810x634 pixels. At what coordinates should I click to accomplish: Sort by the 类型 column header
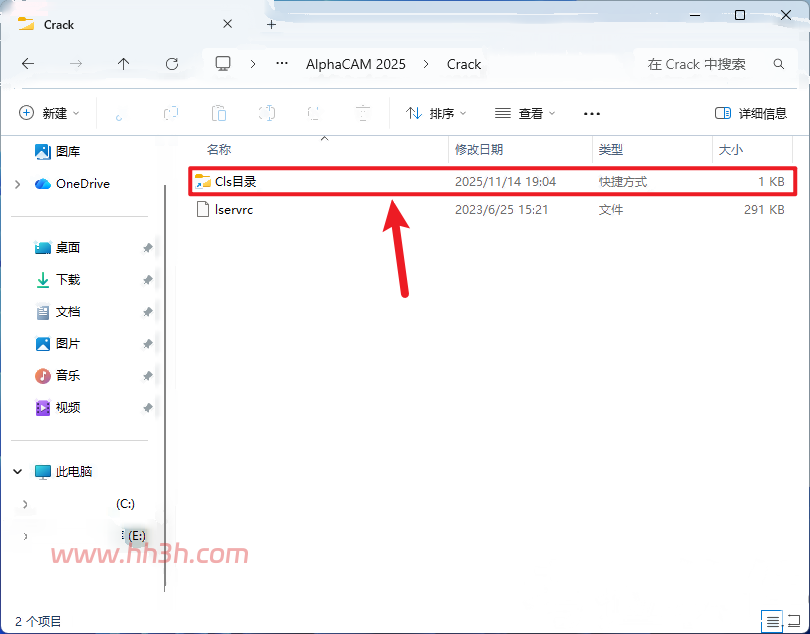point(611,150)
